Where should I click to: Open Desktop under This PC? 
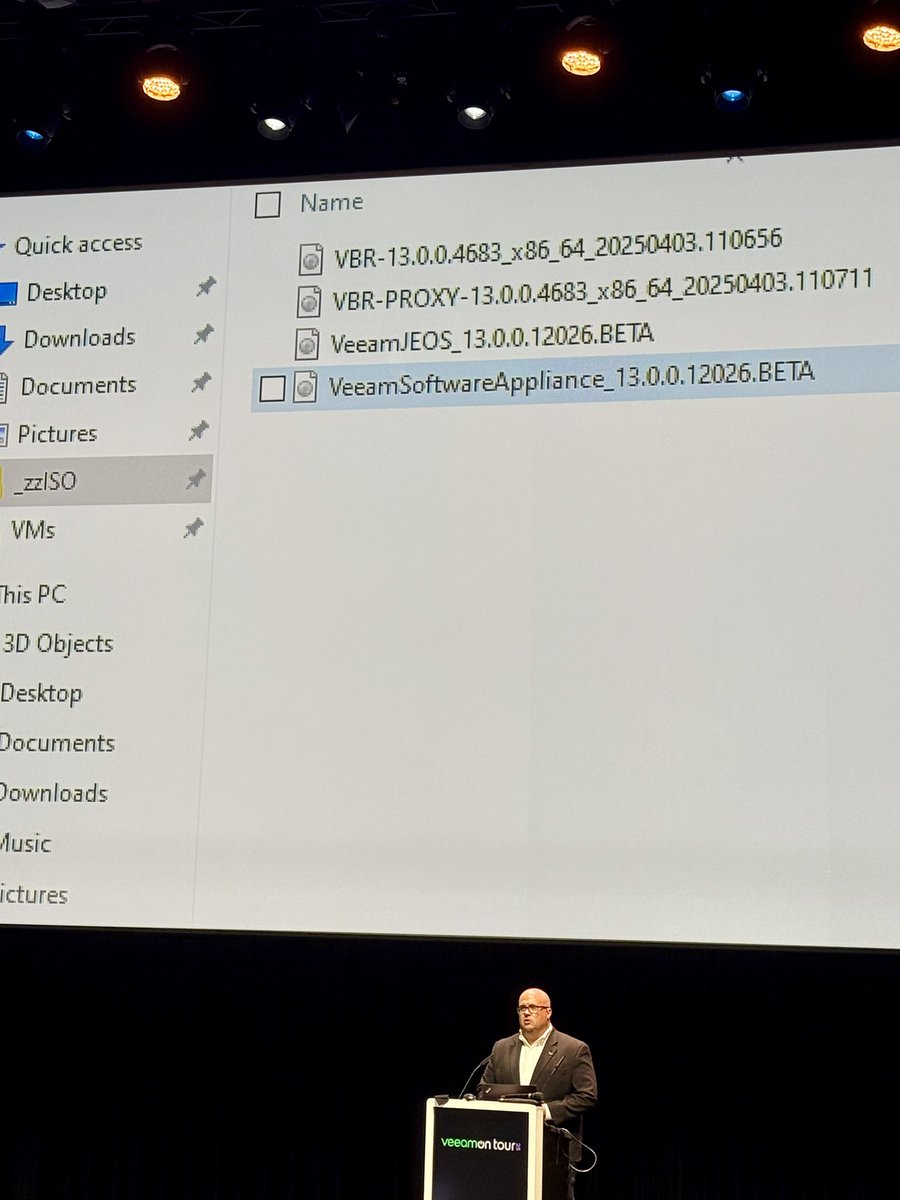[41, 693]
